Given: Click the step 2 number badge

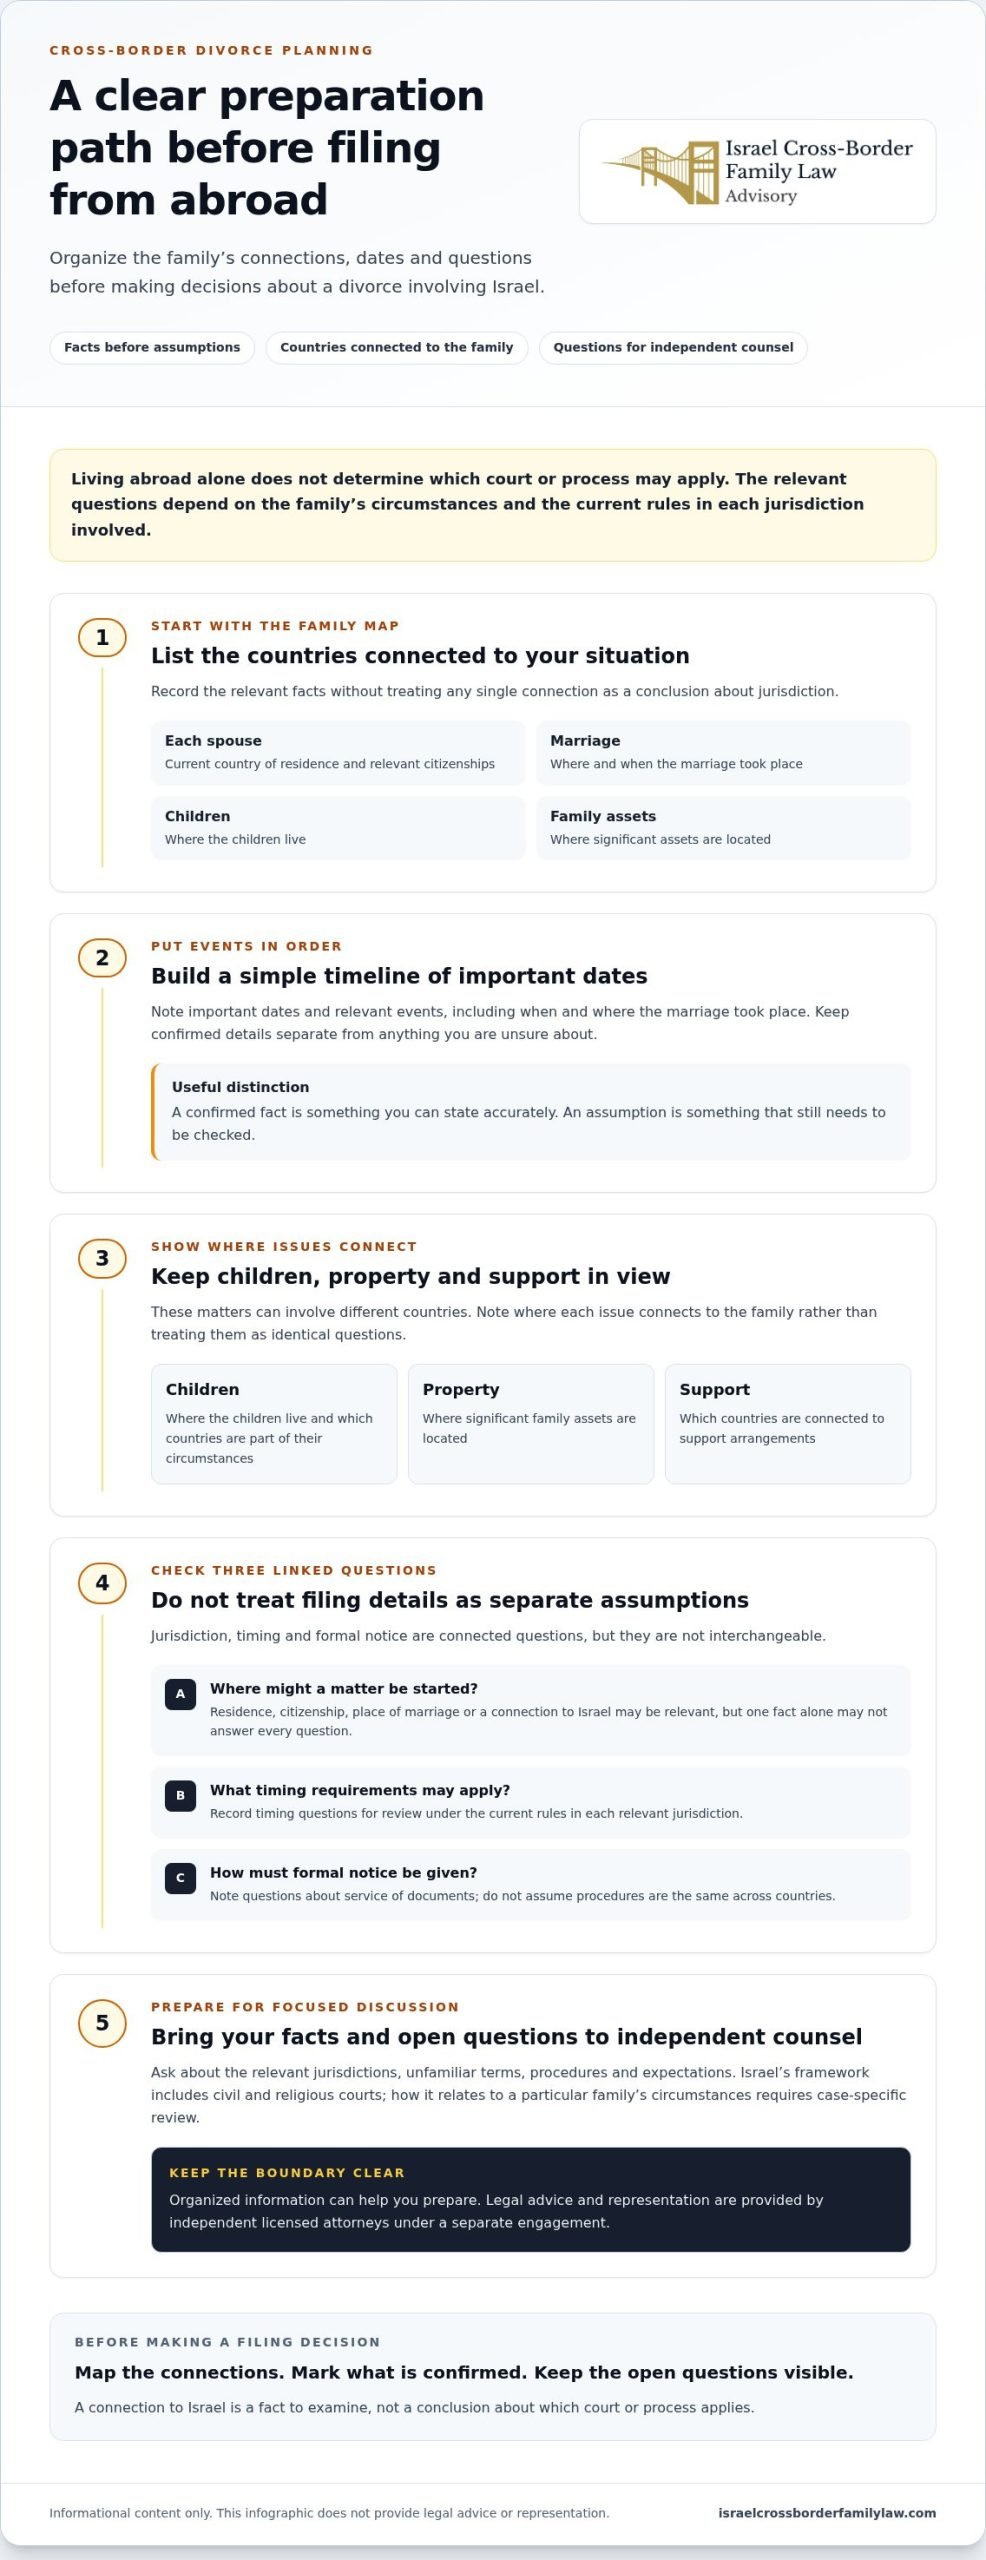Looking at the screenshot, I should coord(102,957).
